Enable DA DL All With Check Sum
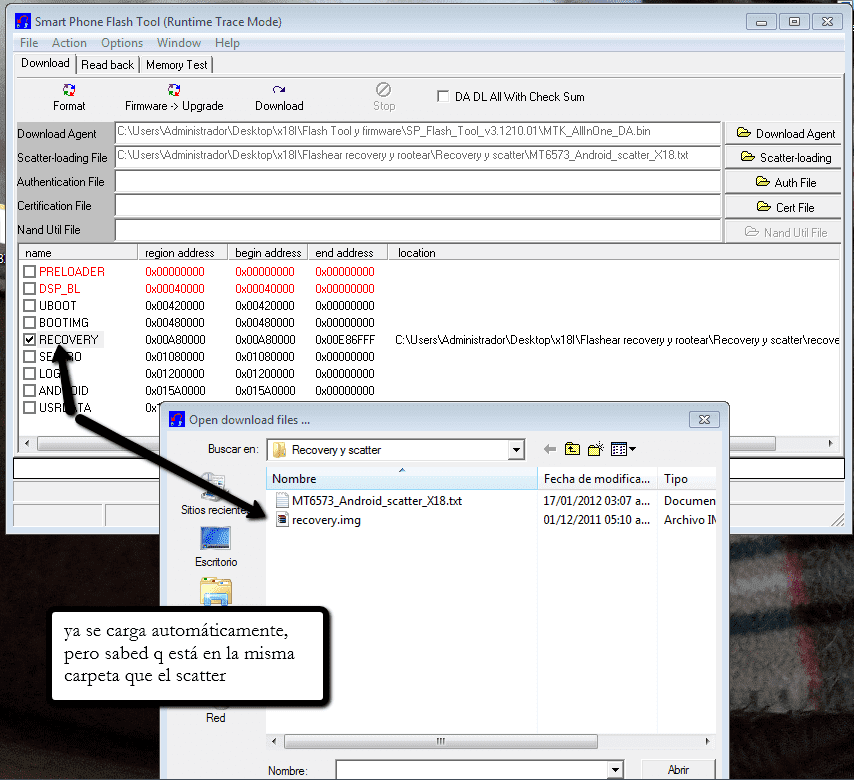Image resolution: width=854 pixels, height=780 pixels. (443, 96)
